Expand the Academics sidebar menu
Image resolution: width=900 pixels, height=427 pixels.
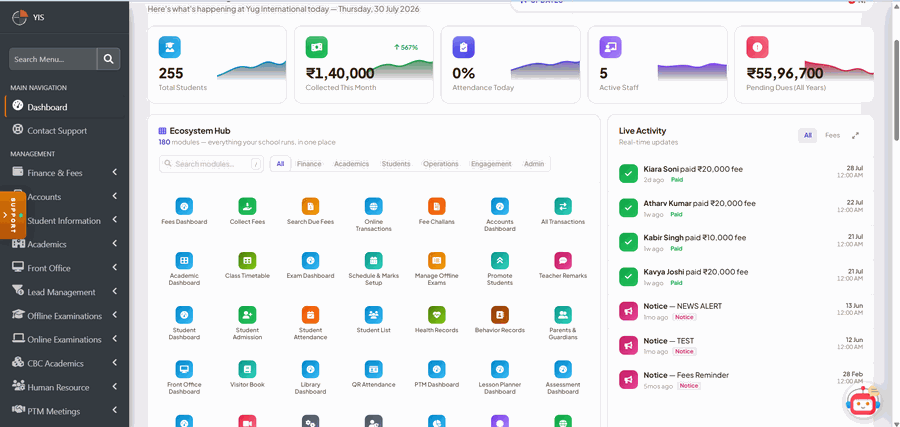[x=65, y=244]
